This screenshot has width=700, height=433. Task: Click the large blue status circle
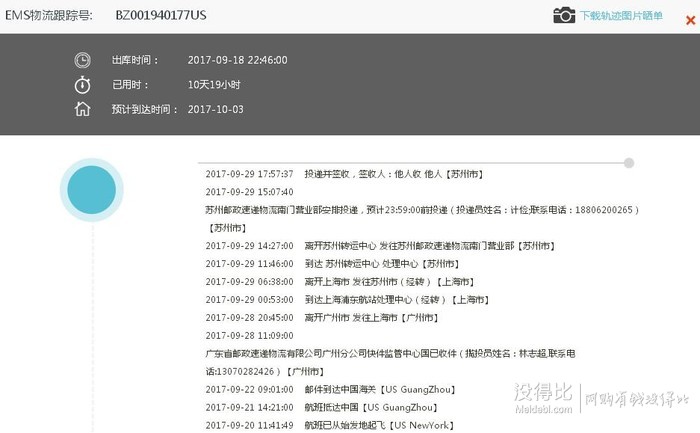point(92,190)
